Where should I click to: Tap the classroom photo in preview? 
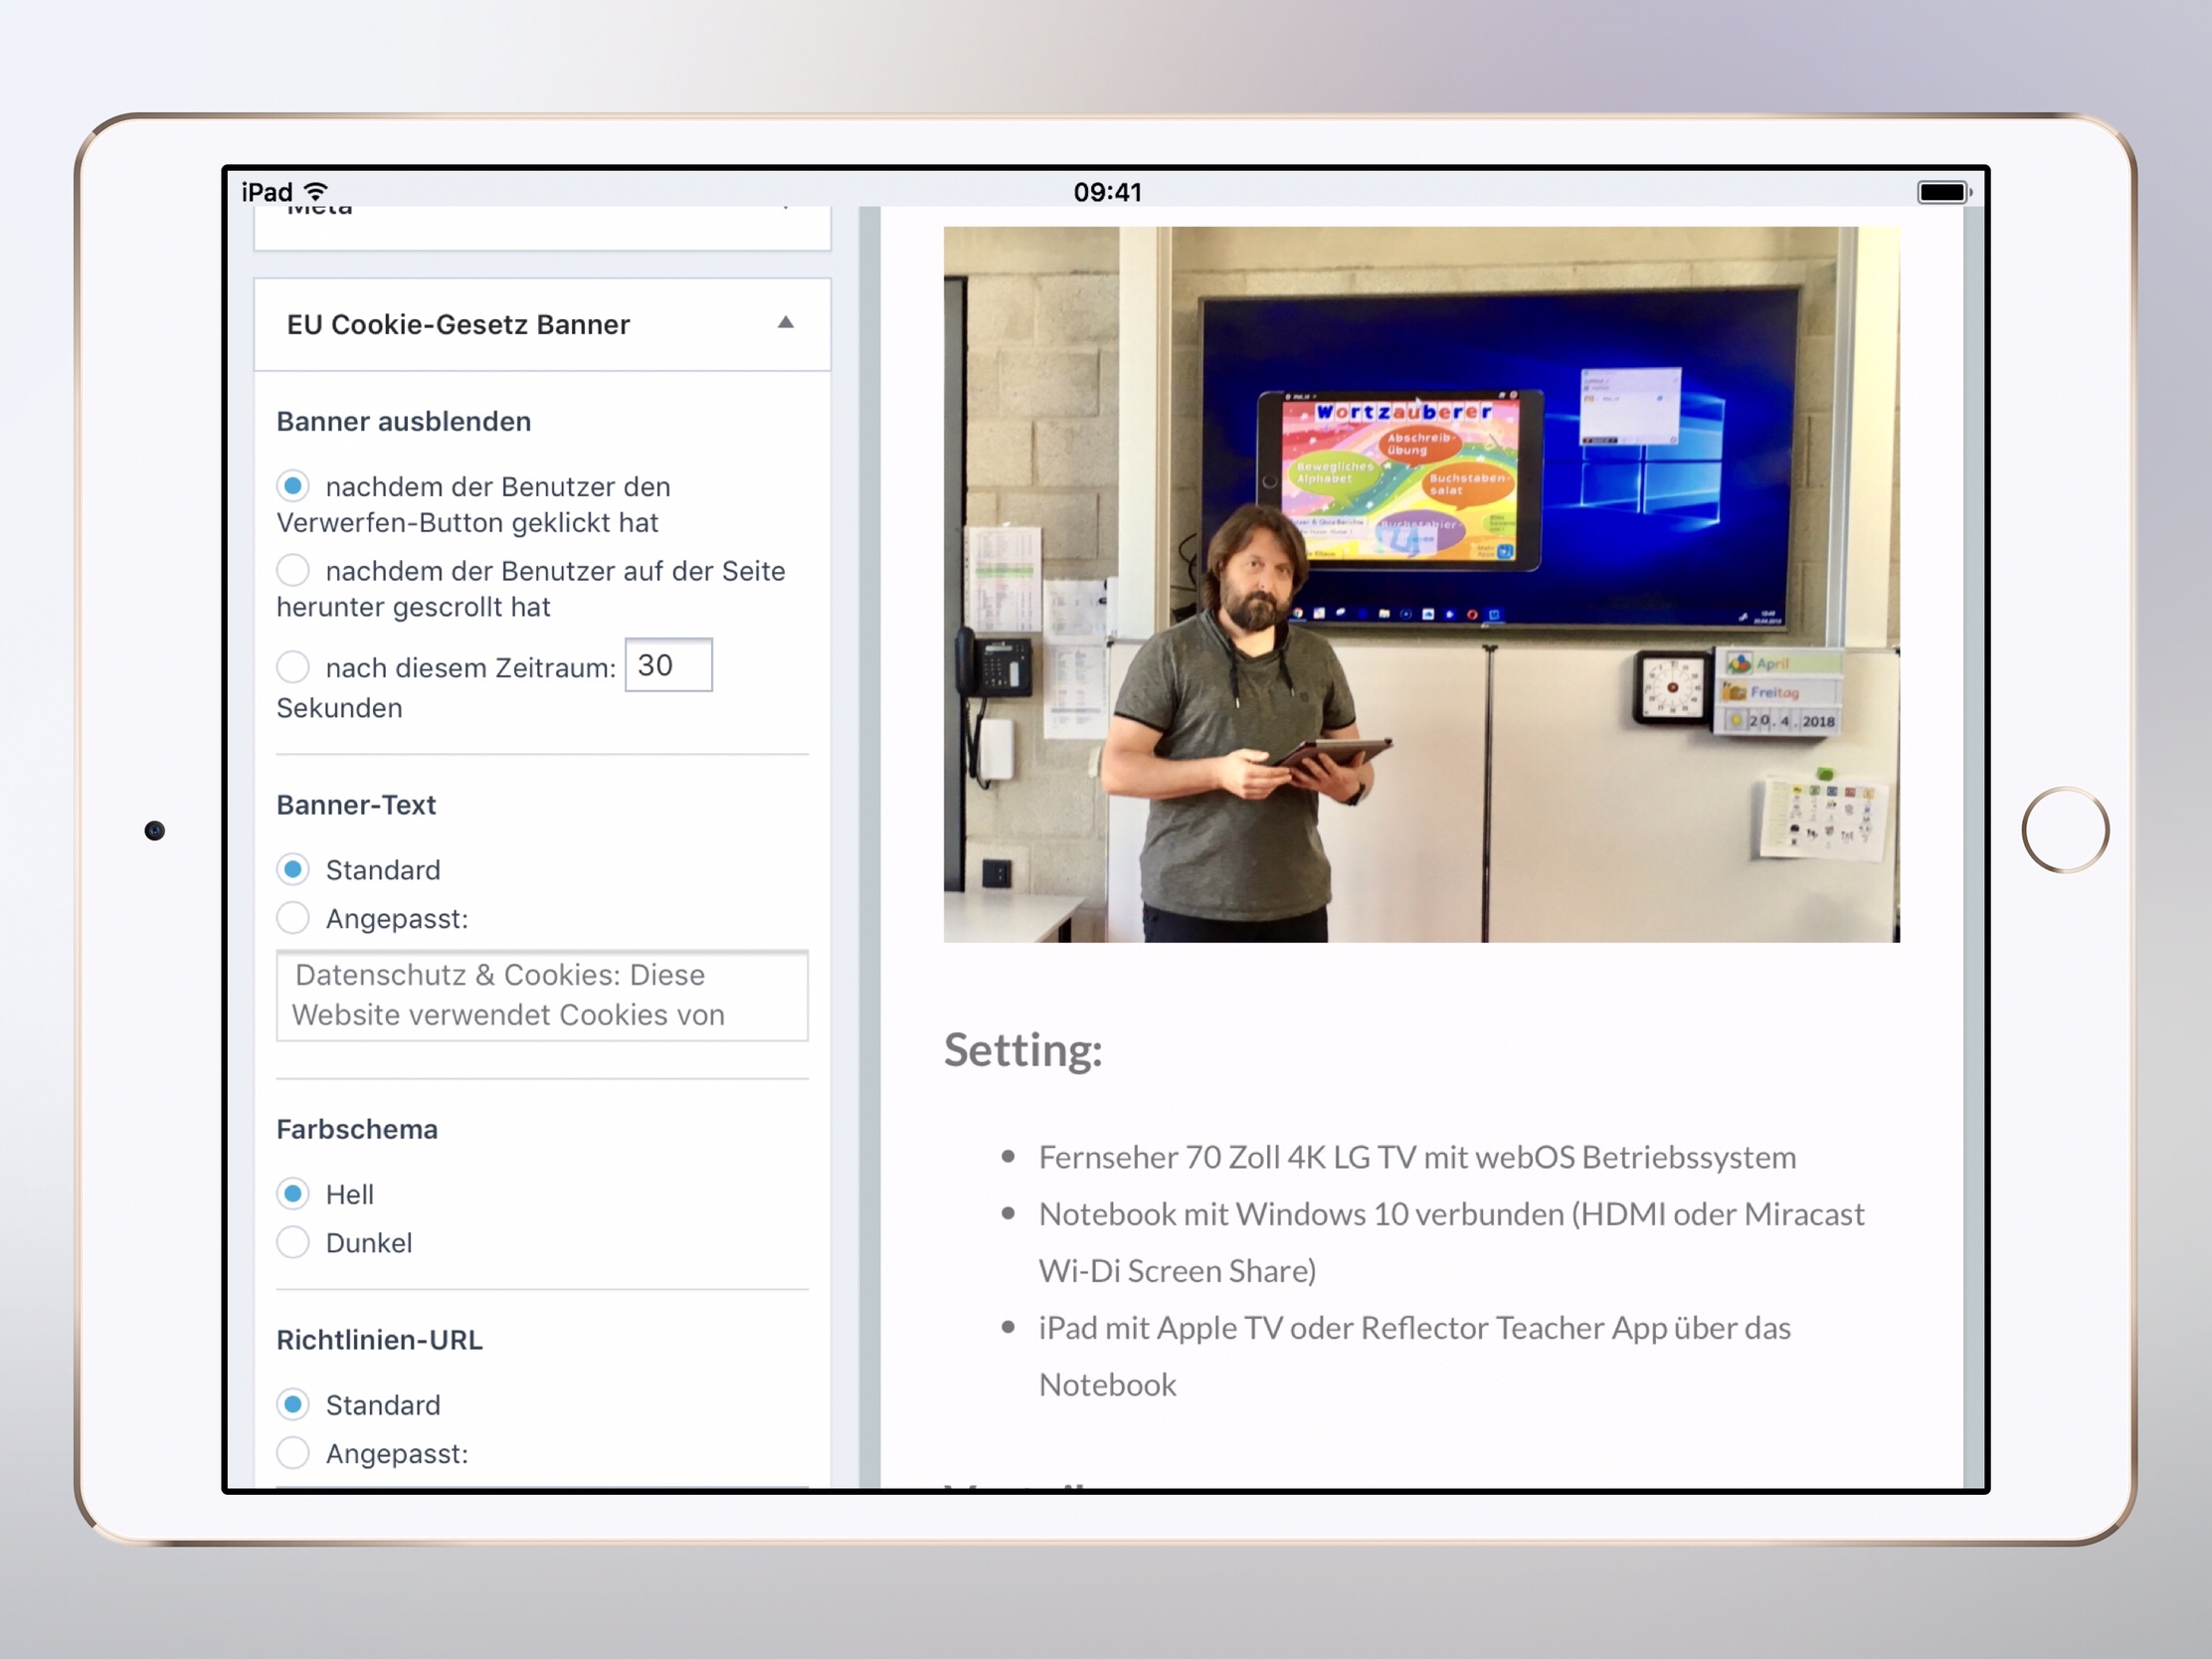1420,584
